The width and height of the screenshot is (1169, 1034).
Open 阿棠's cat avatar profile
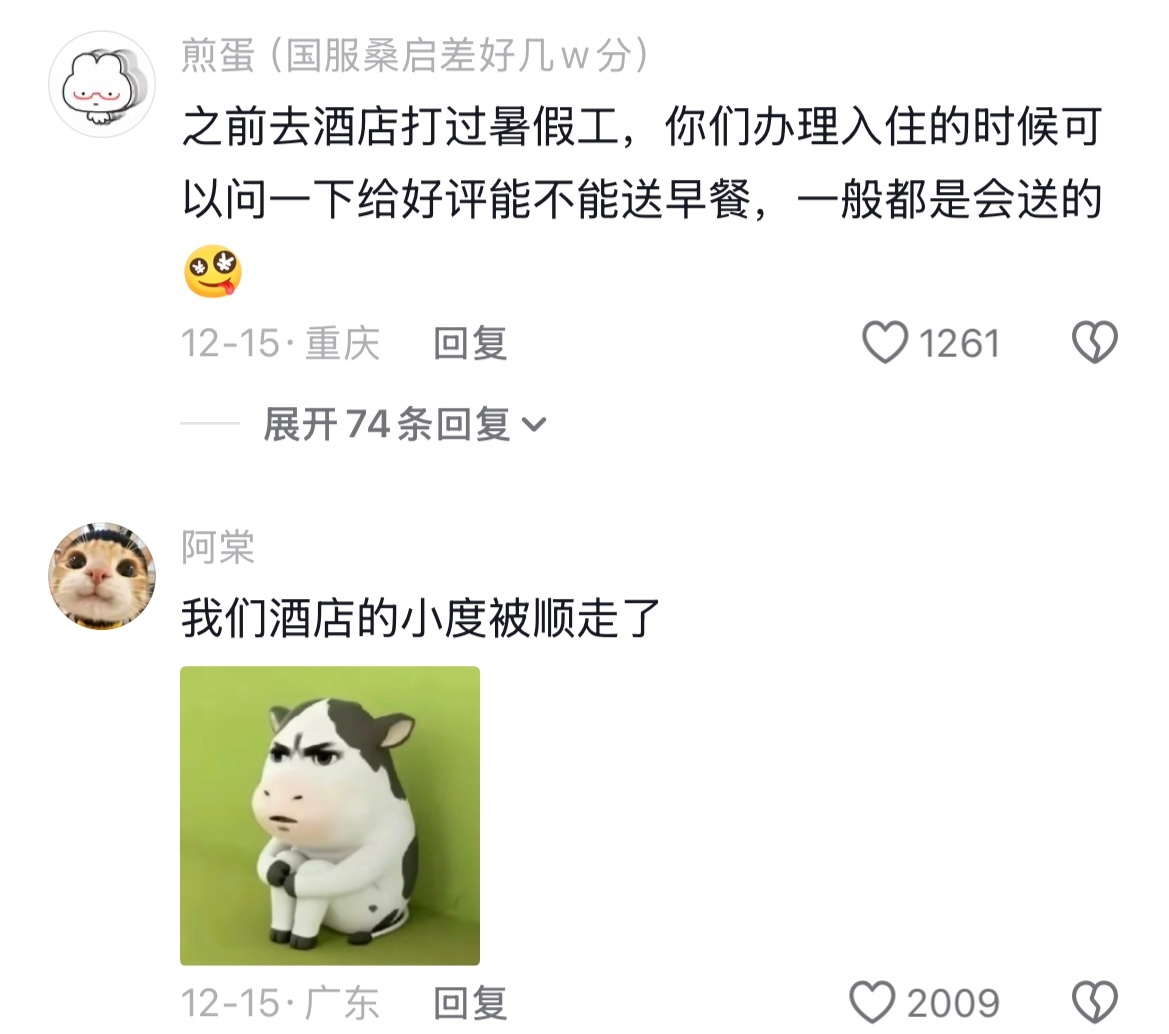[x=102, y=576]
